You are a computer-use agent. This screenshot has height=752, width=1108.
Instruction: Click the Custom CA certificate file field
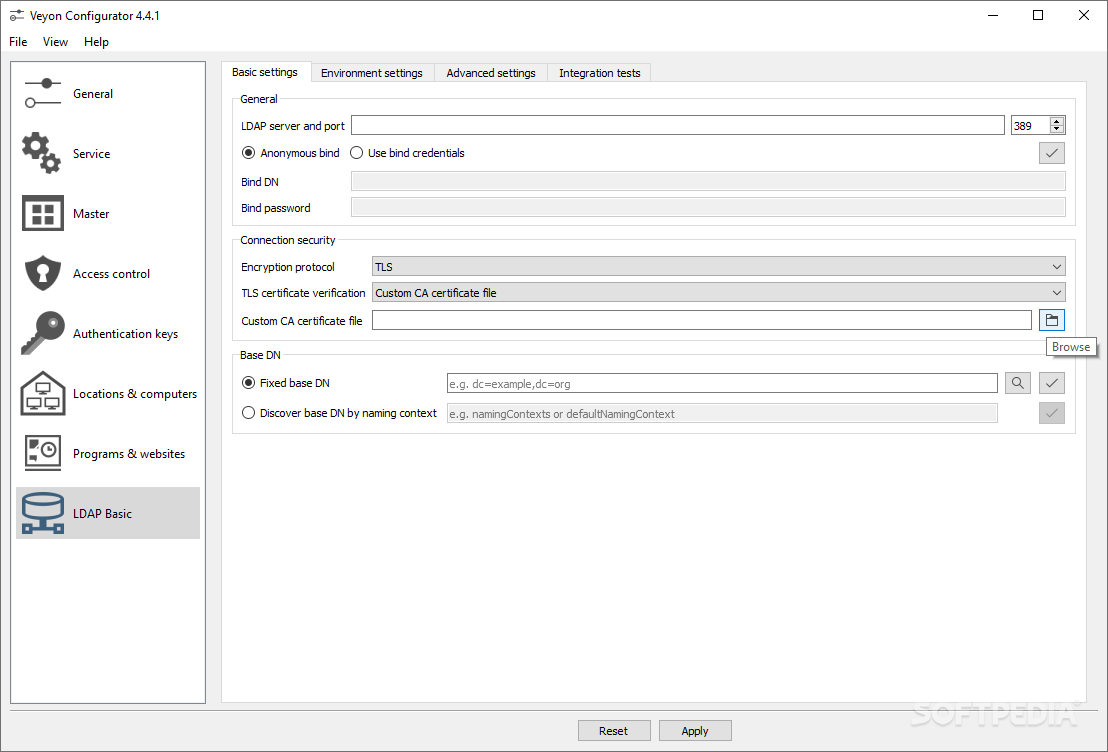[x=702, y=320]
